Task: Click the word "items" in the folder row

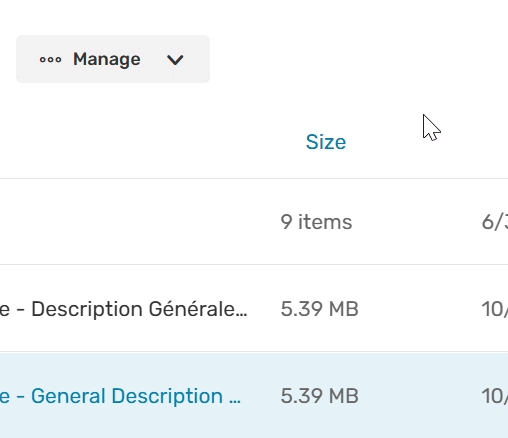Action: point(325,222)
